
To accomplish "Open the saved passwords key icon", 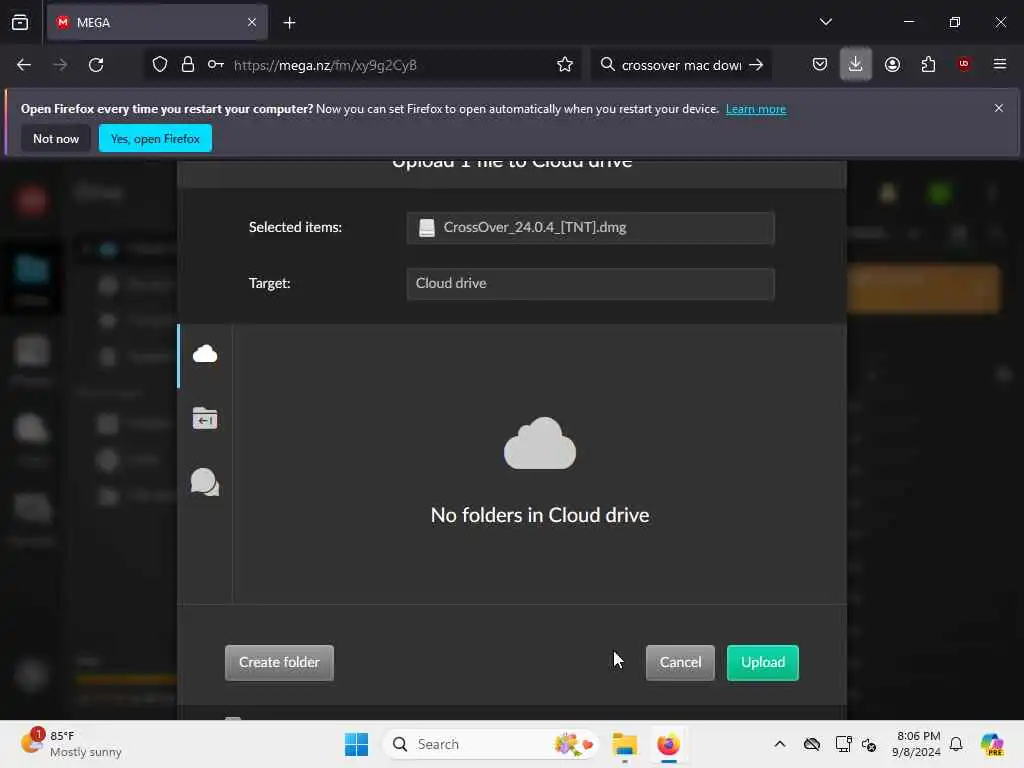I will 216,65.
